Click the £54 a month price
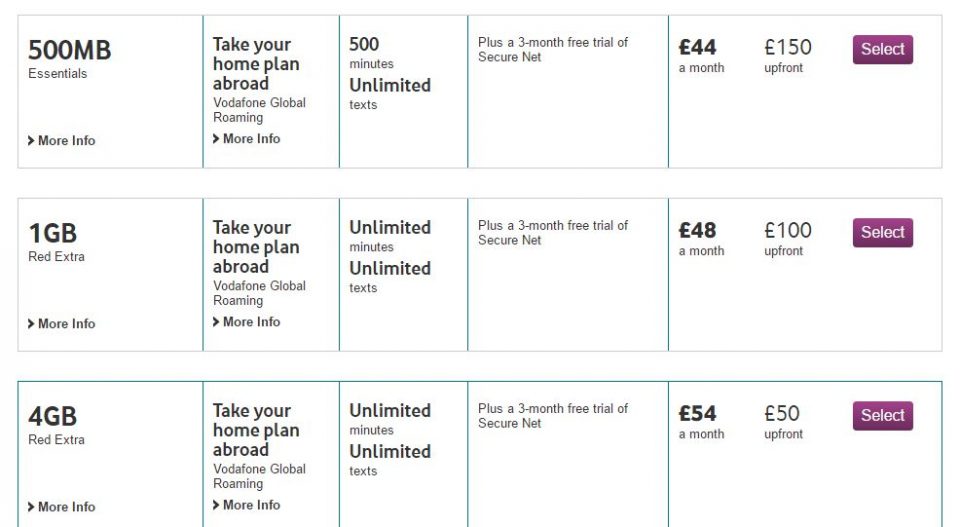The height and width of the screenshot is (527, 960). point(698,413)
